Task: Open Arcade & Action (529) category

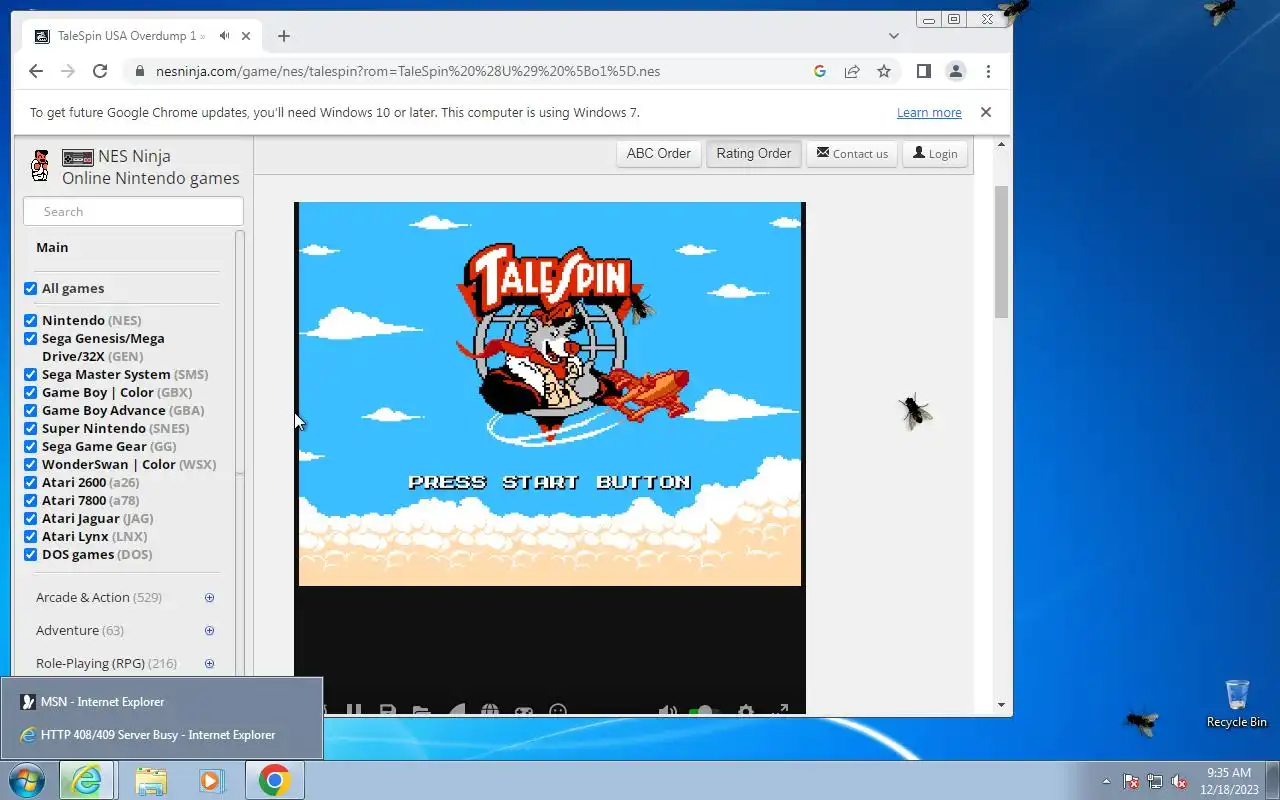Action: (x=99, y=597)
